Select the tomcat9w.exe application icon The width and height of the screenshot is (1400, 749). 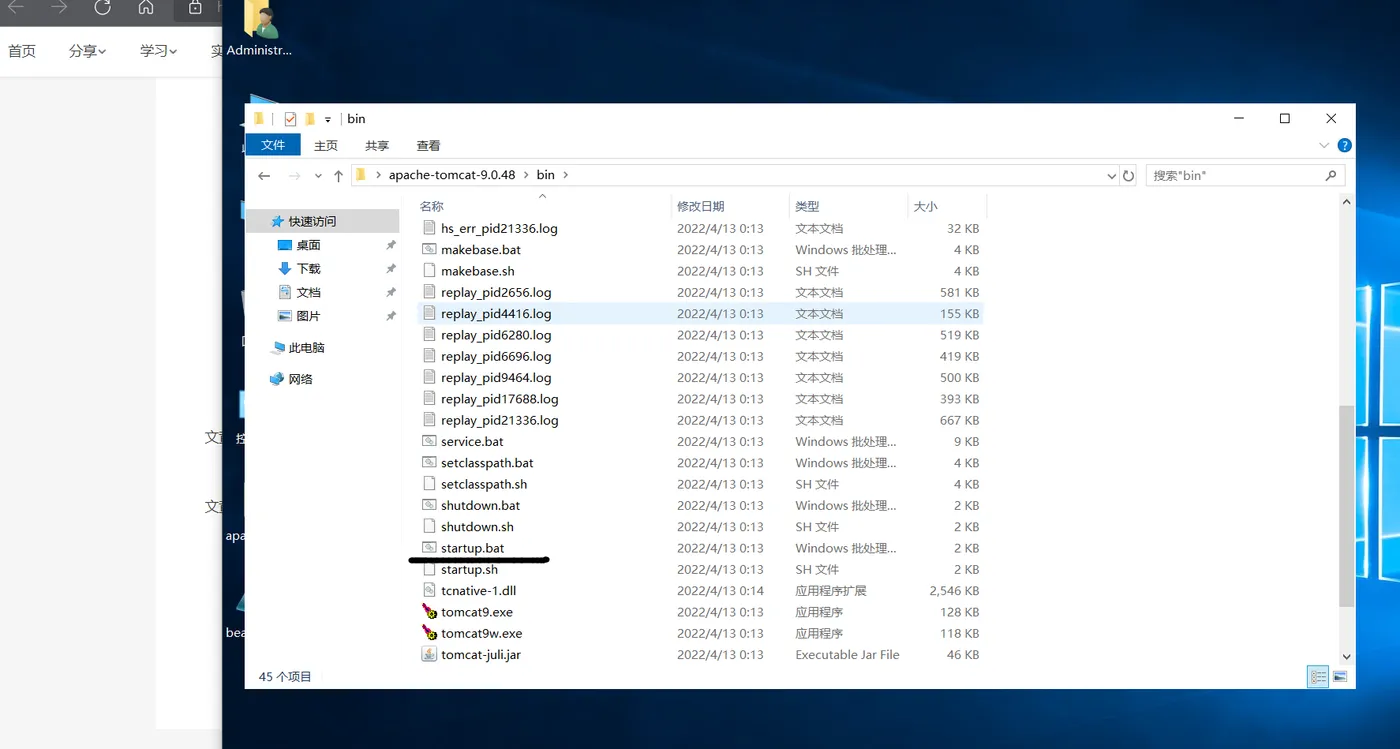(x=429, y=633)
